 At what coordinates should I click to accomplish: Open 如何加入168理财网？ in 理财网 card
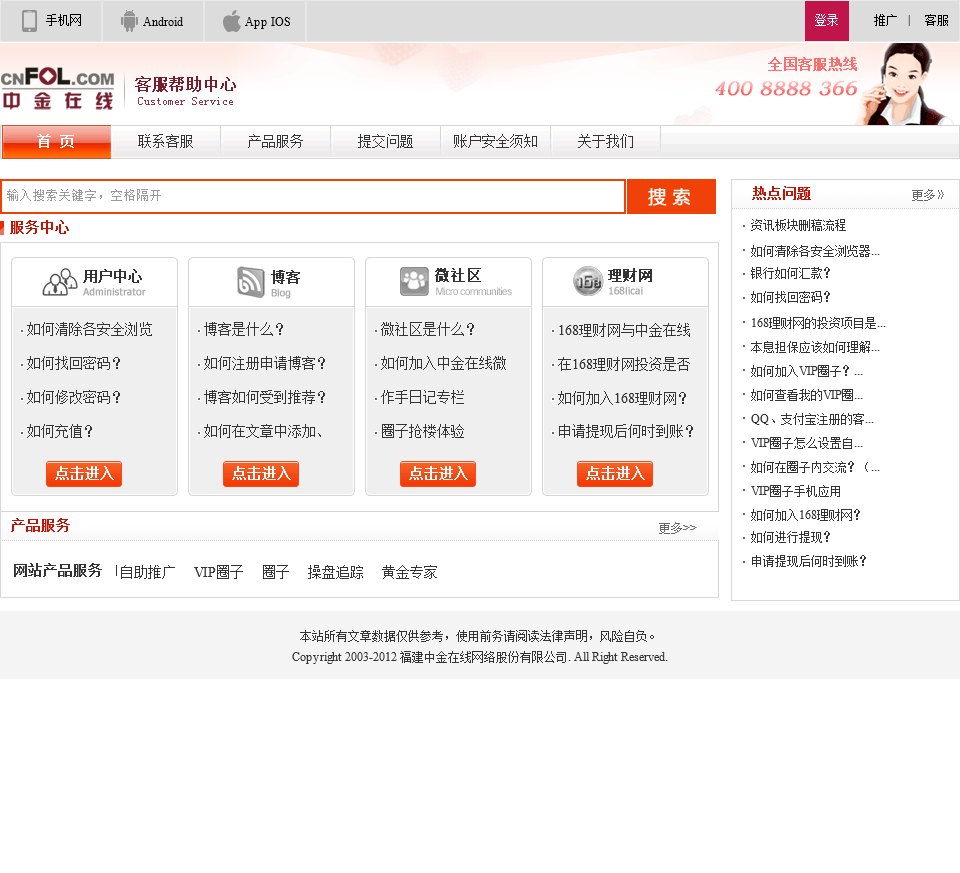(x=622, y=399)
